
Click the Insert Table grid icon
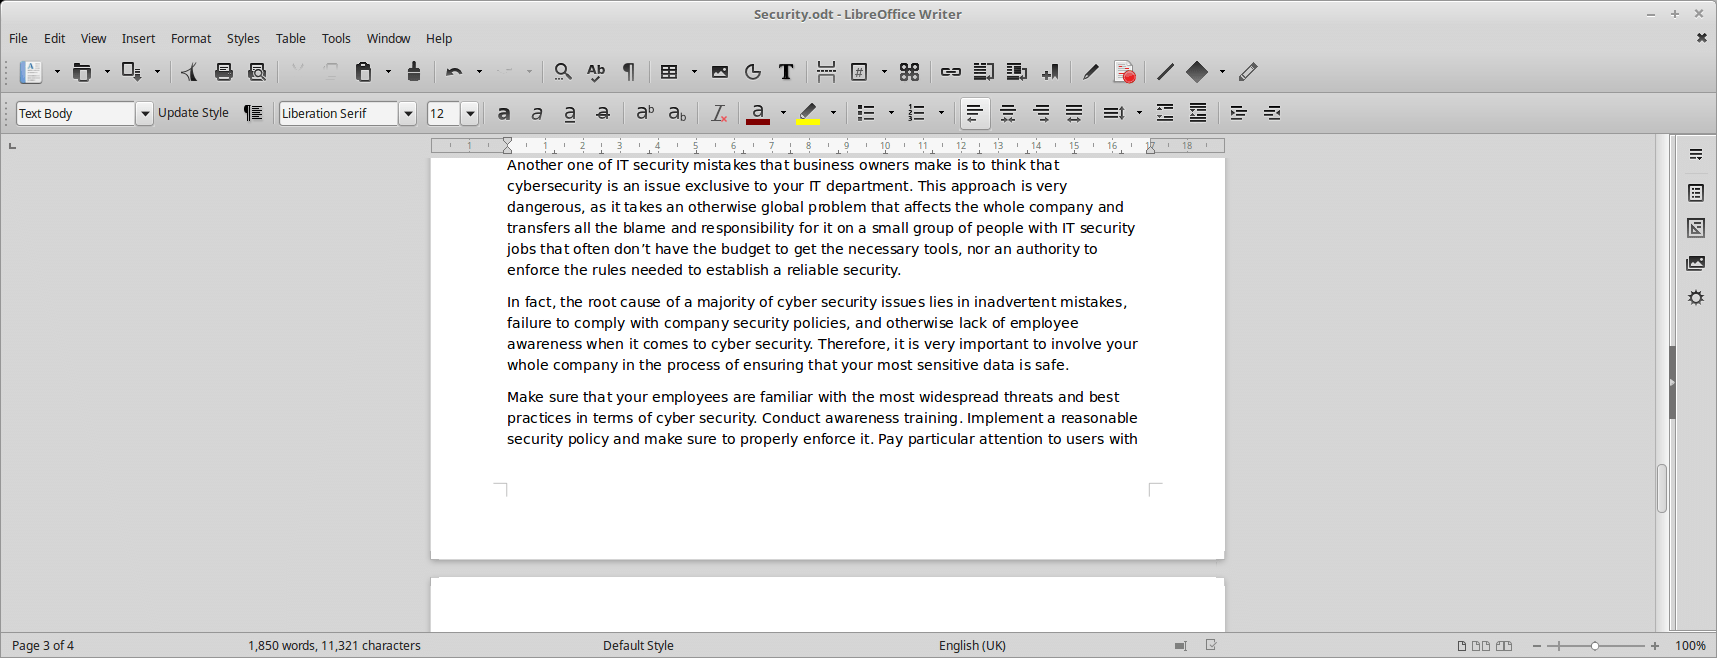click(669, 72)
